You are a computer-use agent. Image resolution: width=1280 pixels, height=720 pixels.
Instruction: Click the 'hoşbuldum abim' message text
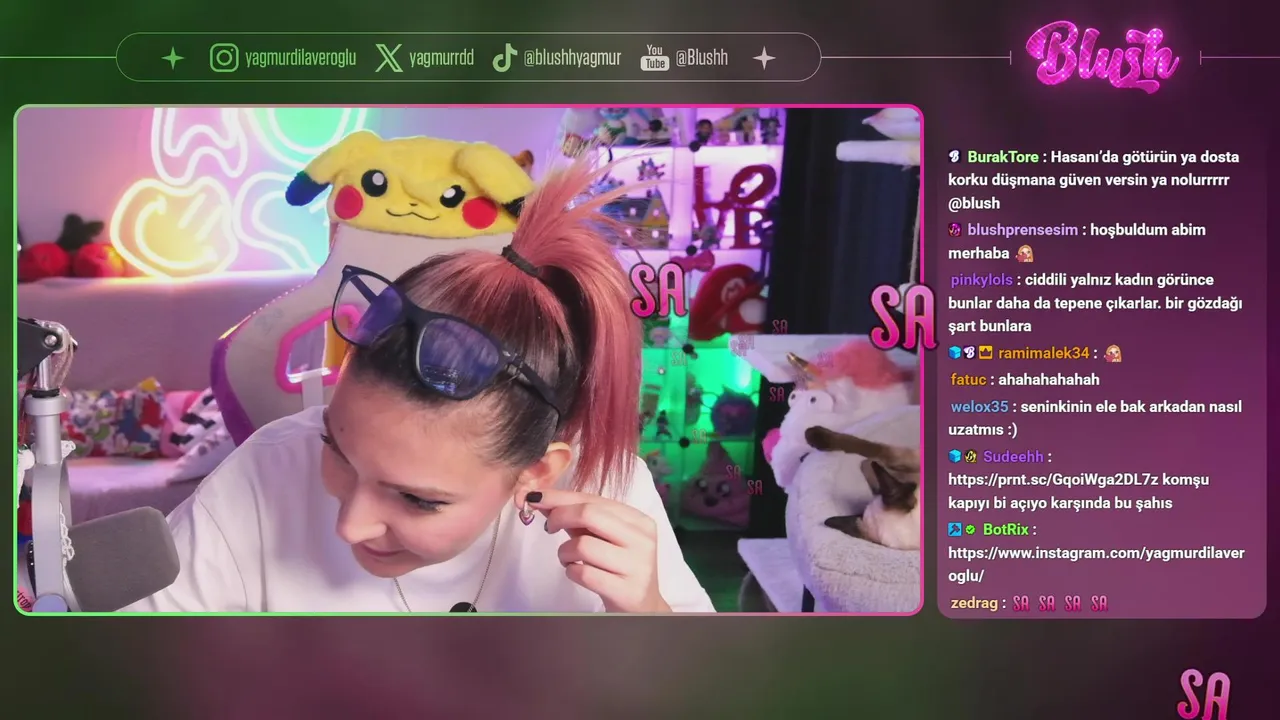[x=1148, y=230]
